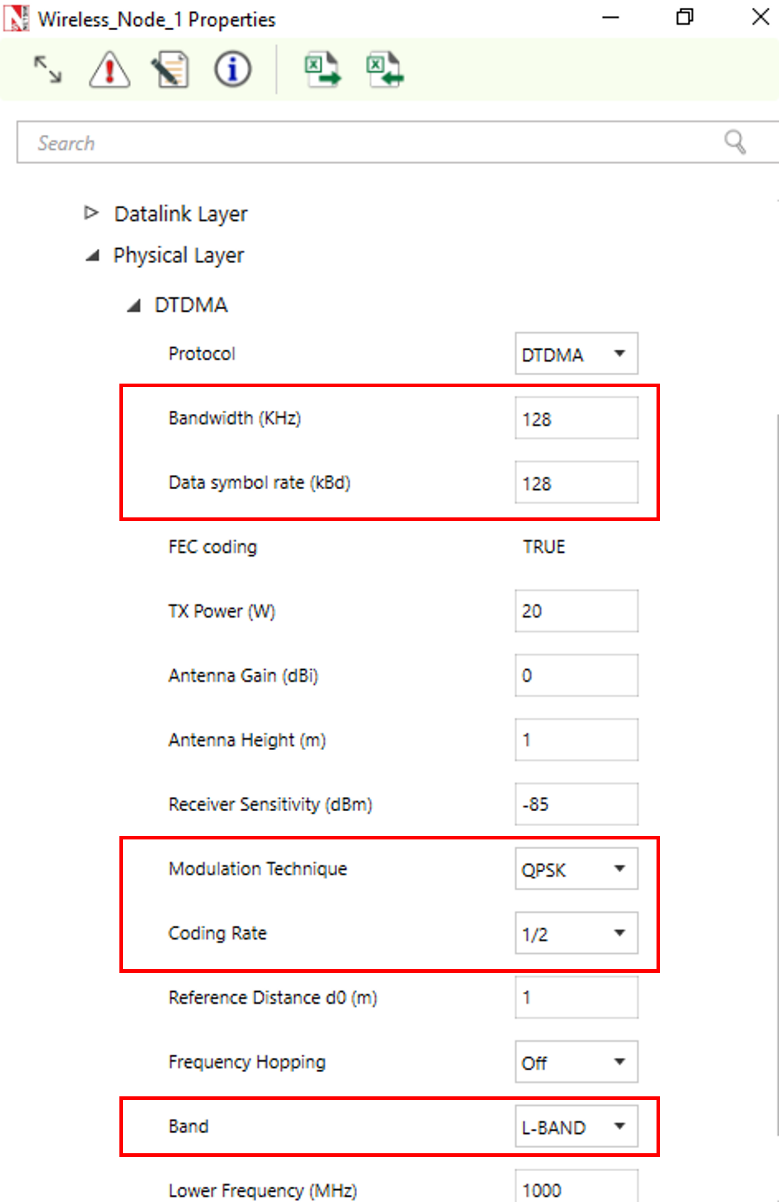Screen dimensions: 779x1202
Task: Open the Protocol dropdown
Action: (575, 354)
